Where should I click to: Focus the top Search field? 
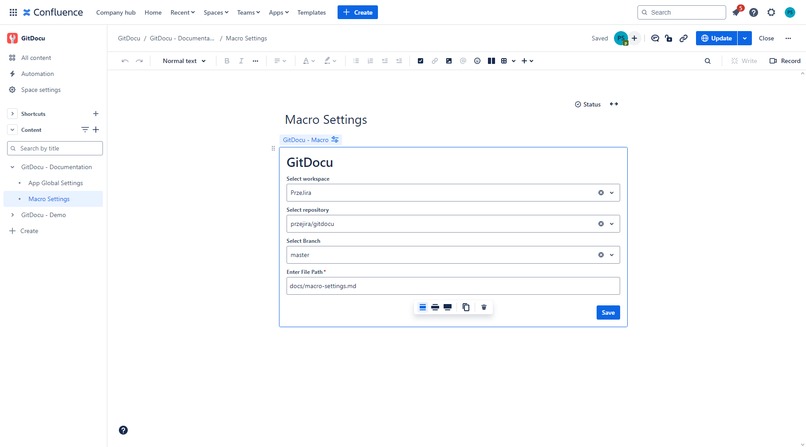(x=682, y=12)
